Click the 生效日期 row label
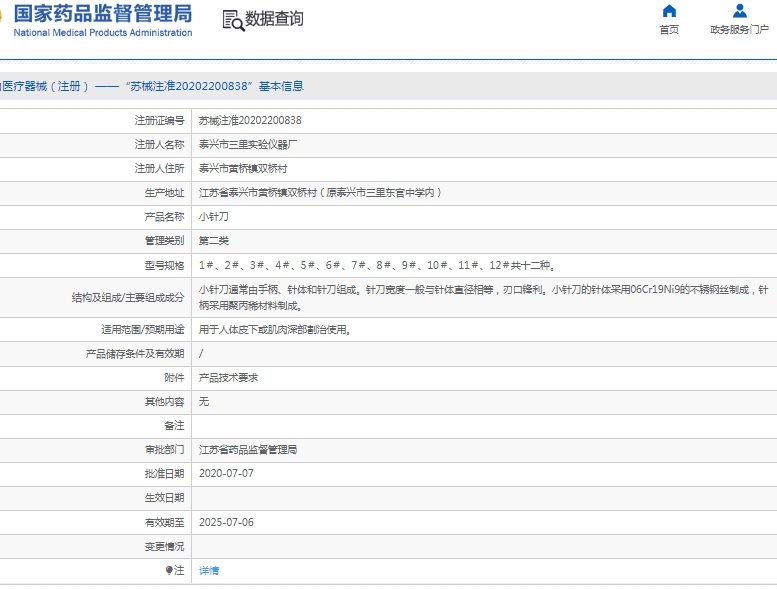 click(164, 498)
